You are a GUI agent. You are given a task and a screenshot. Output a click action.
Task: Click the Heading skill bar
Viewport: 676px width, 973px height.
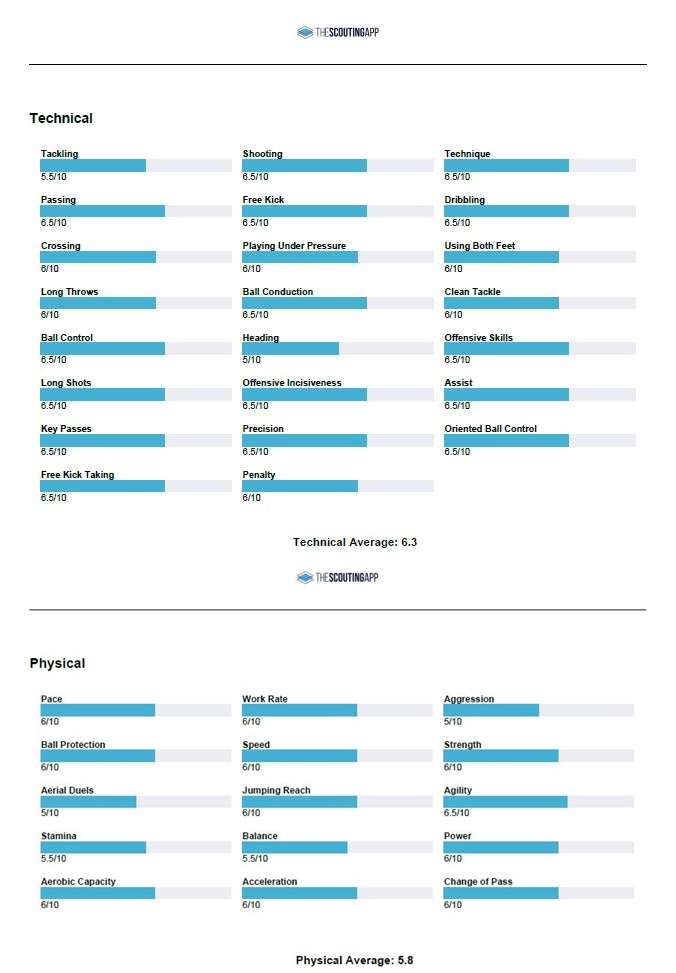[337, 349]
